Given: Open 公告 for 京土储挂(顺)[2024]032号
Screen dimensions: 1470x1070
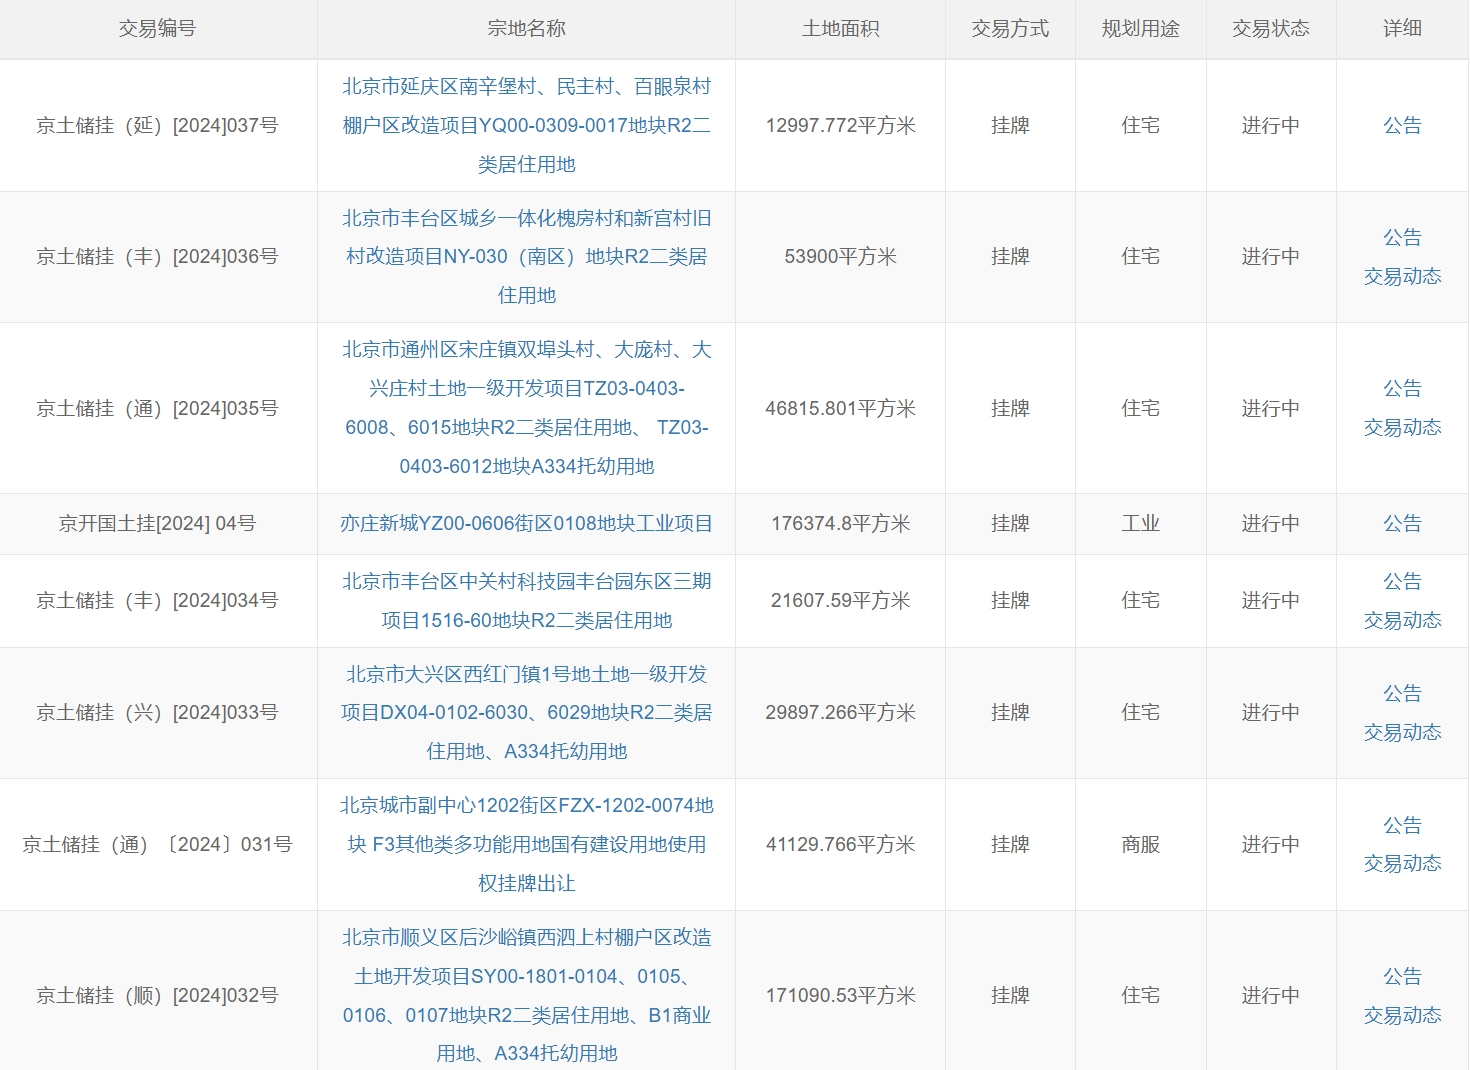Looking at the screenshot, I should tap(1402, 977).
